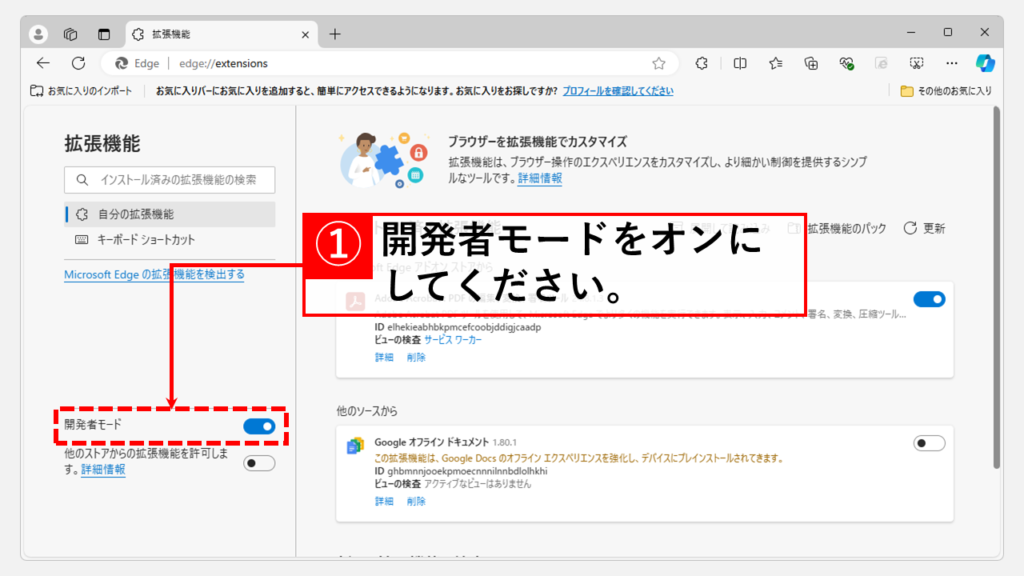Enable the Google オフライン ドキュメント extension toggle
This screenshot has width=1024, height=576.
tap(929, 443)
